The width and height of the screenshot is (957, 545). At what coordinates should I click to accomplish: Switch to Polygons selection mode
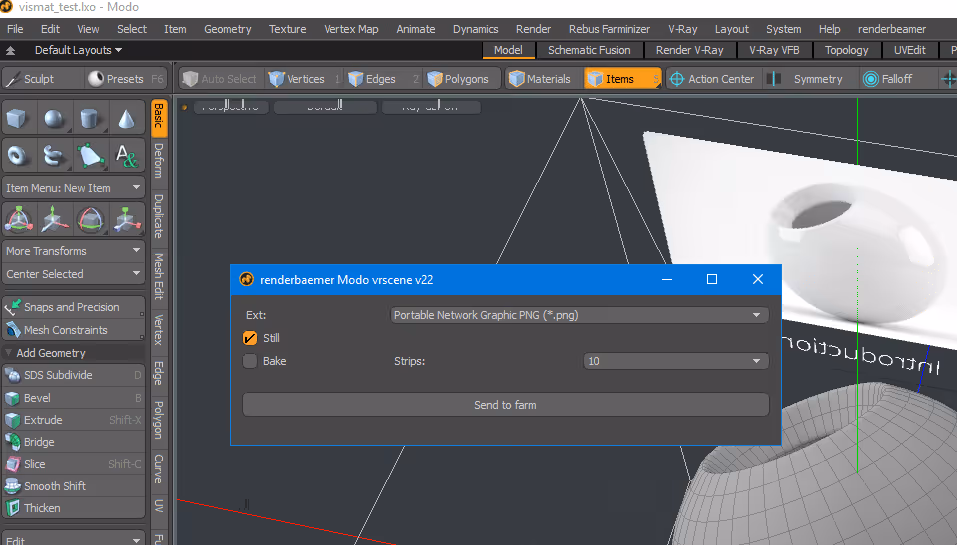459,79
